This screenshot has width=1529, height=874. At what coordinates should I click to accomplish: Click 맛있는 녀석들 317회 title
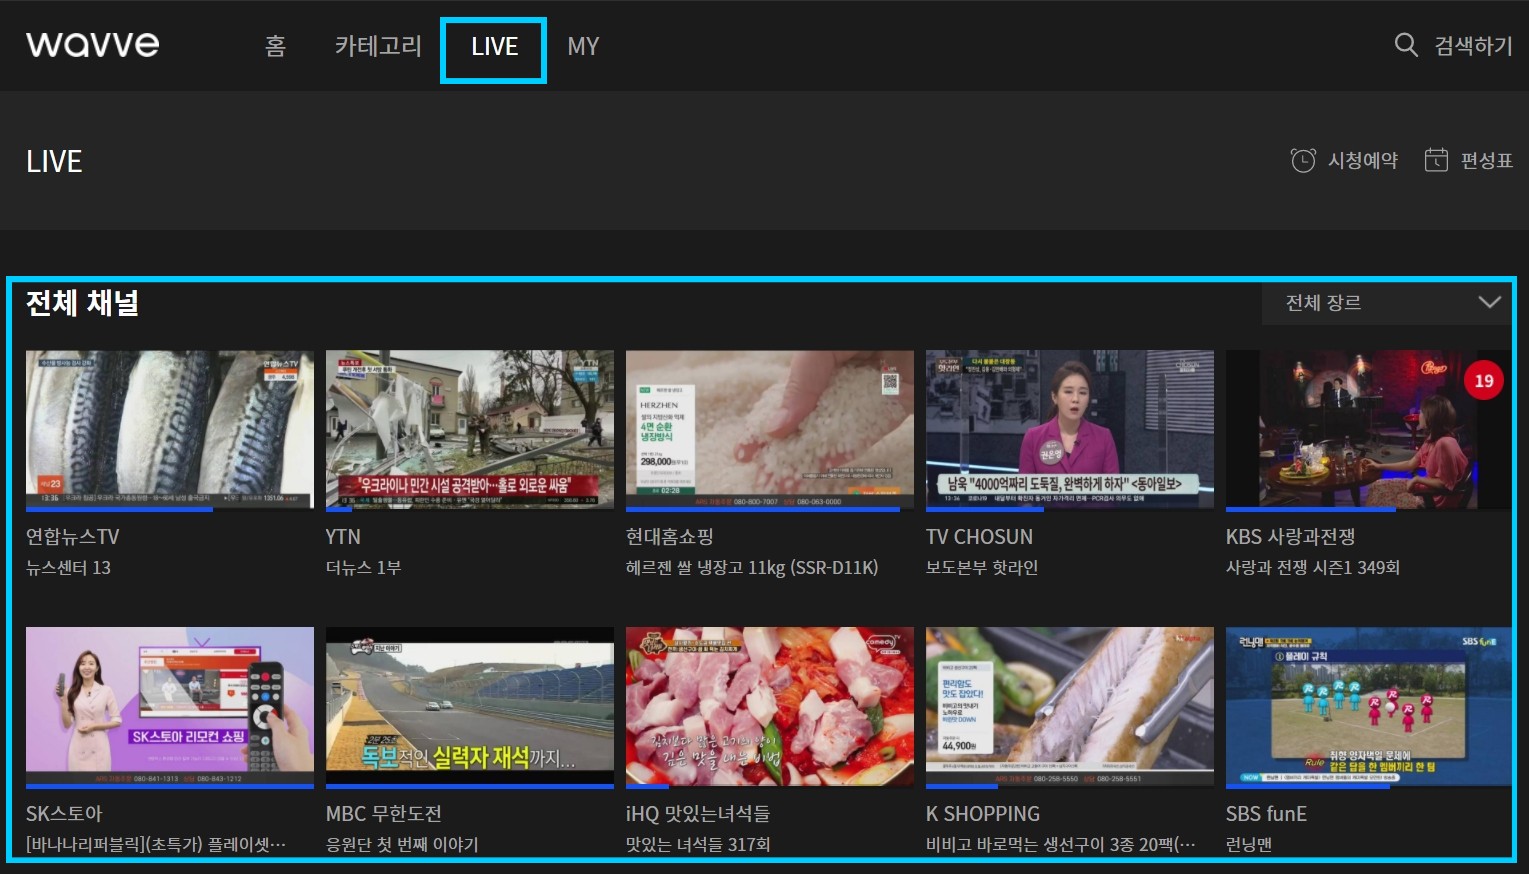pos(698,845)
